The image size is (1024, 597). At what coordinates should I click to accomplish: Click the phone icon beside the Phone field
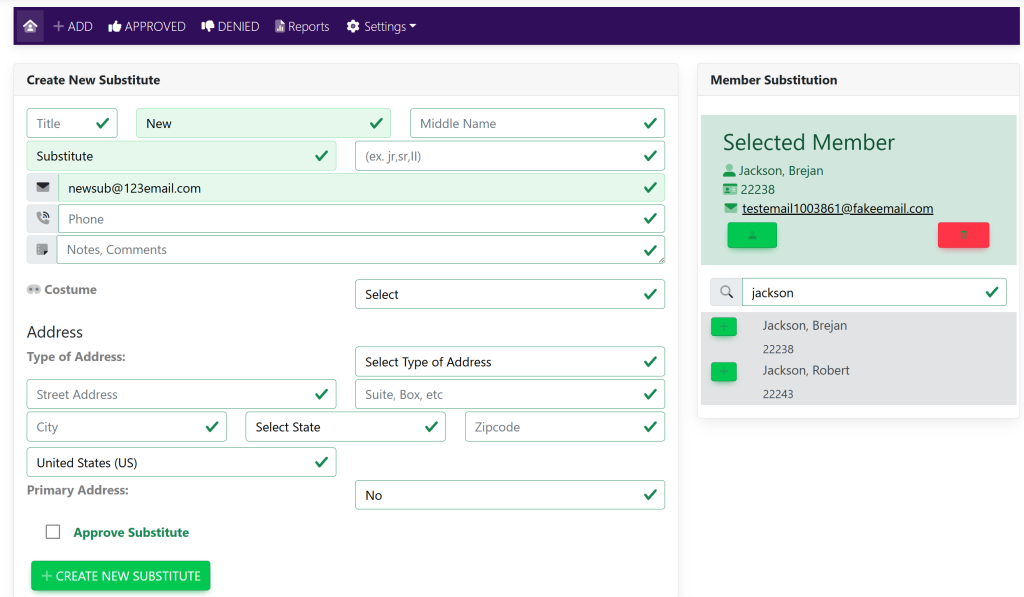click(x=43, y=218)
